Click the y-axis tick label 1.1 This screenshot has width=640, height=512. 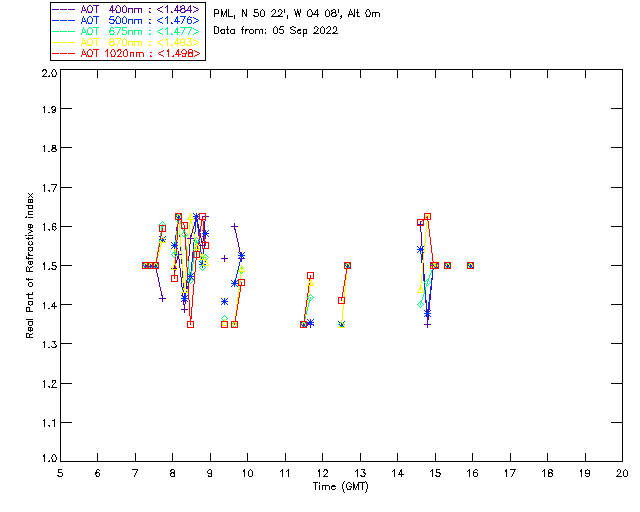(49, 423)
